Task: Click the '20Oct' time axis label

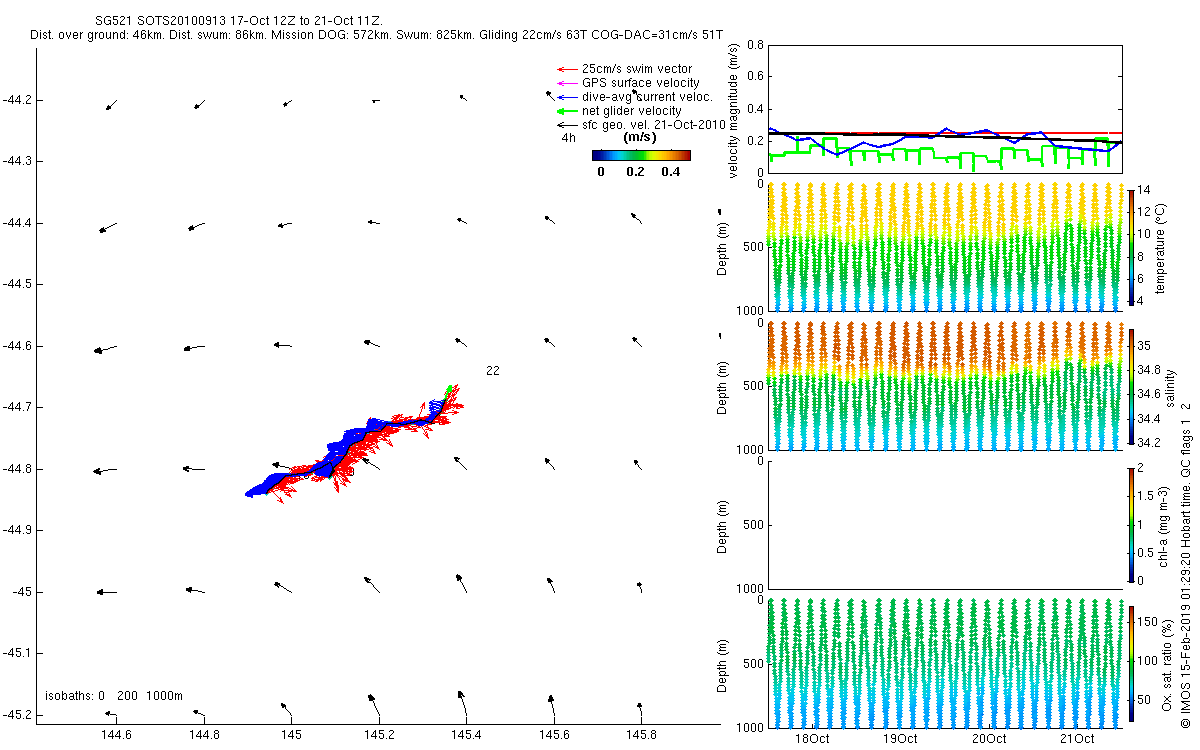Action: [x=988, y=739]
